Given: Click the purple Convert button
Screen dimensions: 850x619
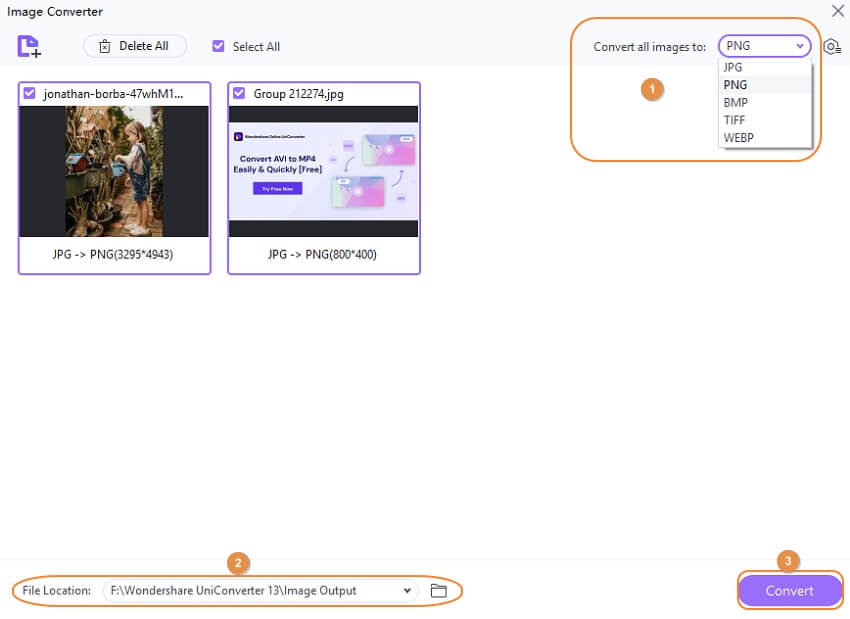Looking at the screenshot, I should pos(789,590).
